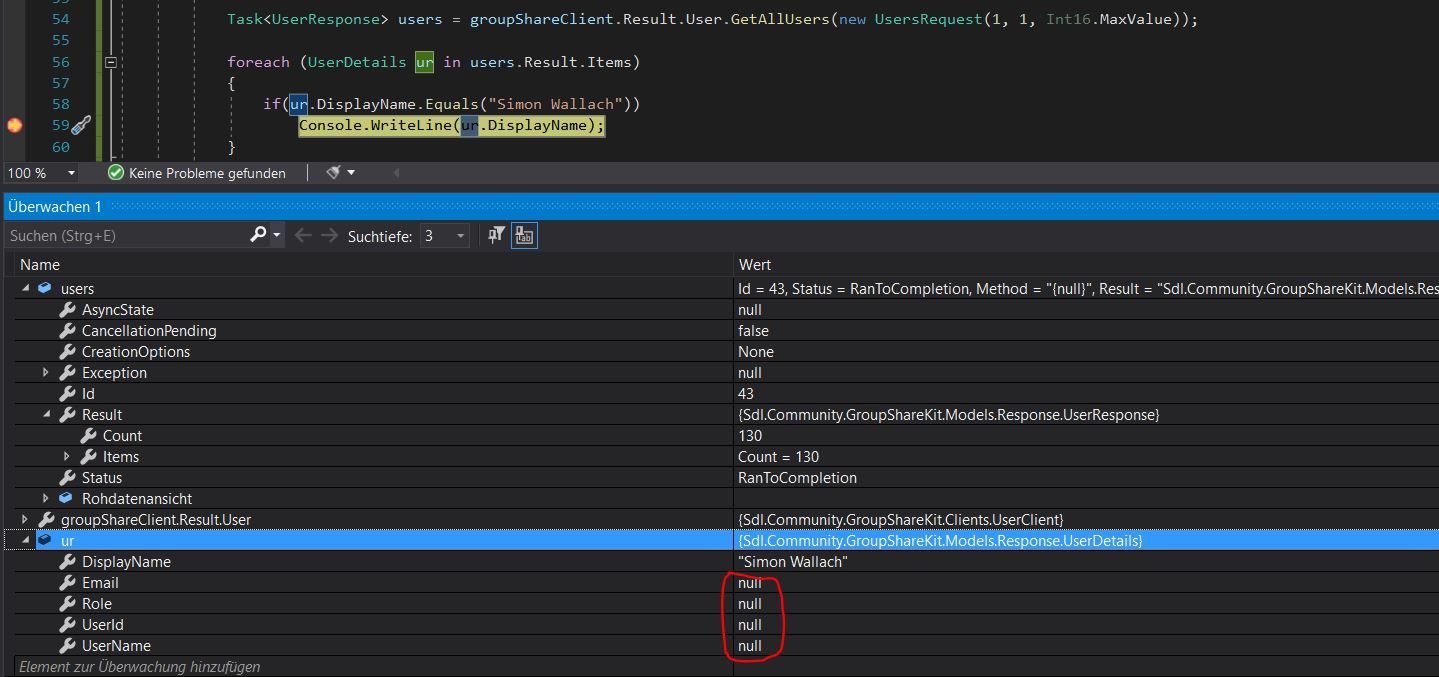This screenshot has height=677, width=1439.
Task: Click the blue cube icon of 'users'
Action: click(45, 288)
